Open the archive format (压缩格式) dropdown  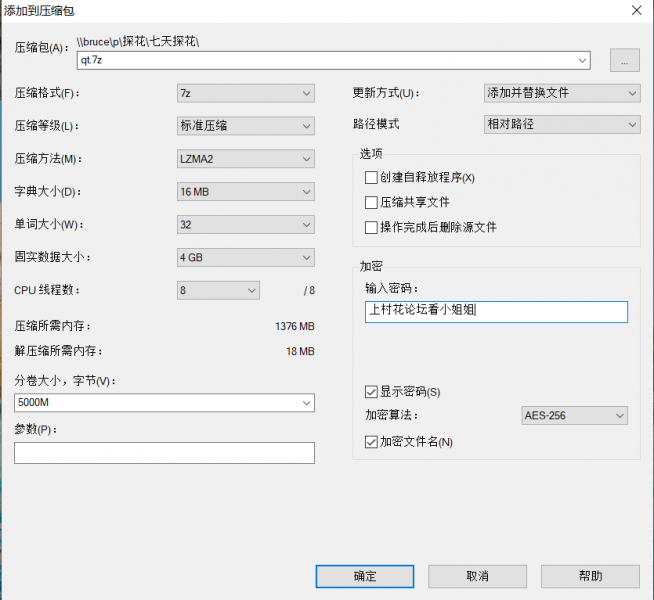[245, 93]
